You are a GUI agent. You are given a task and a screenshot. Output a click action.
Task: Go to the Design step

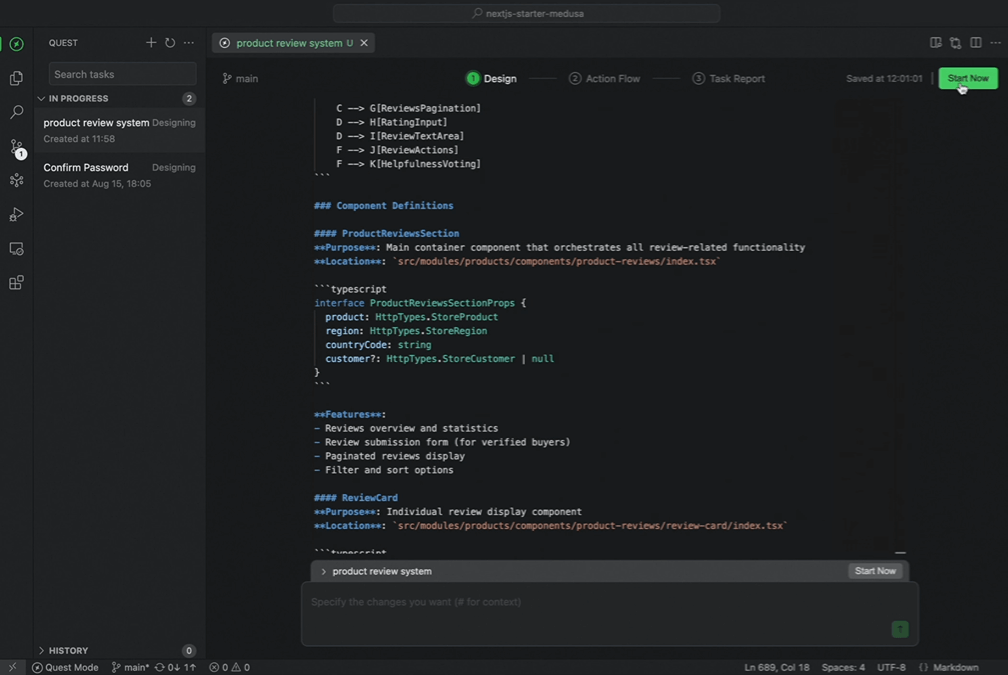point(492,78)
